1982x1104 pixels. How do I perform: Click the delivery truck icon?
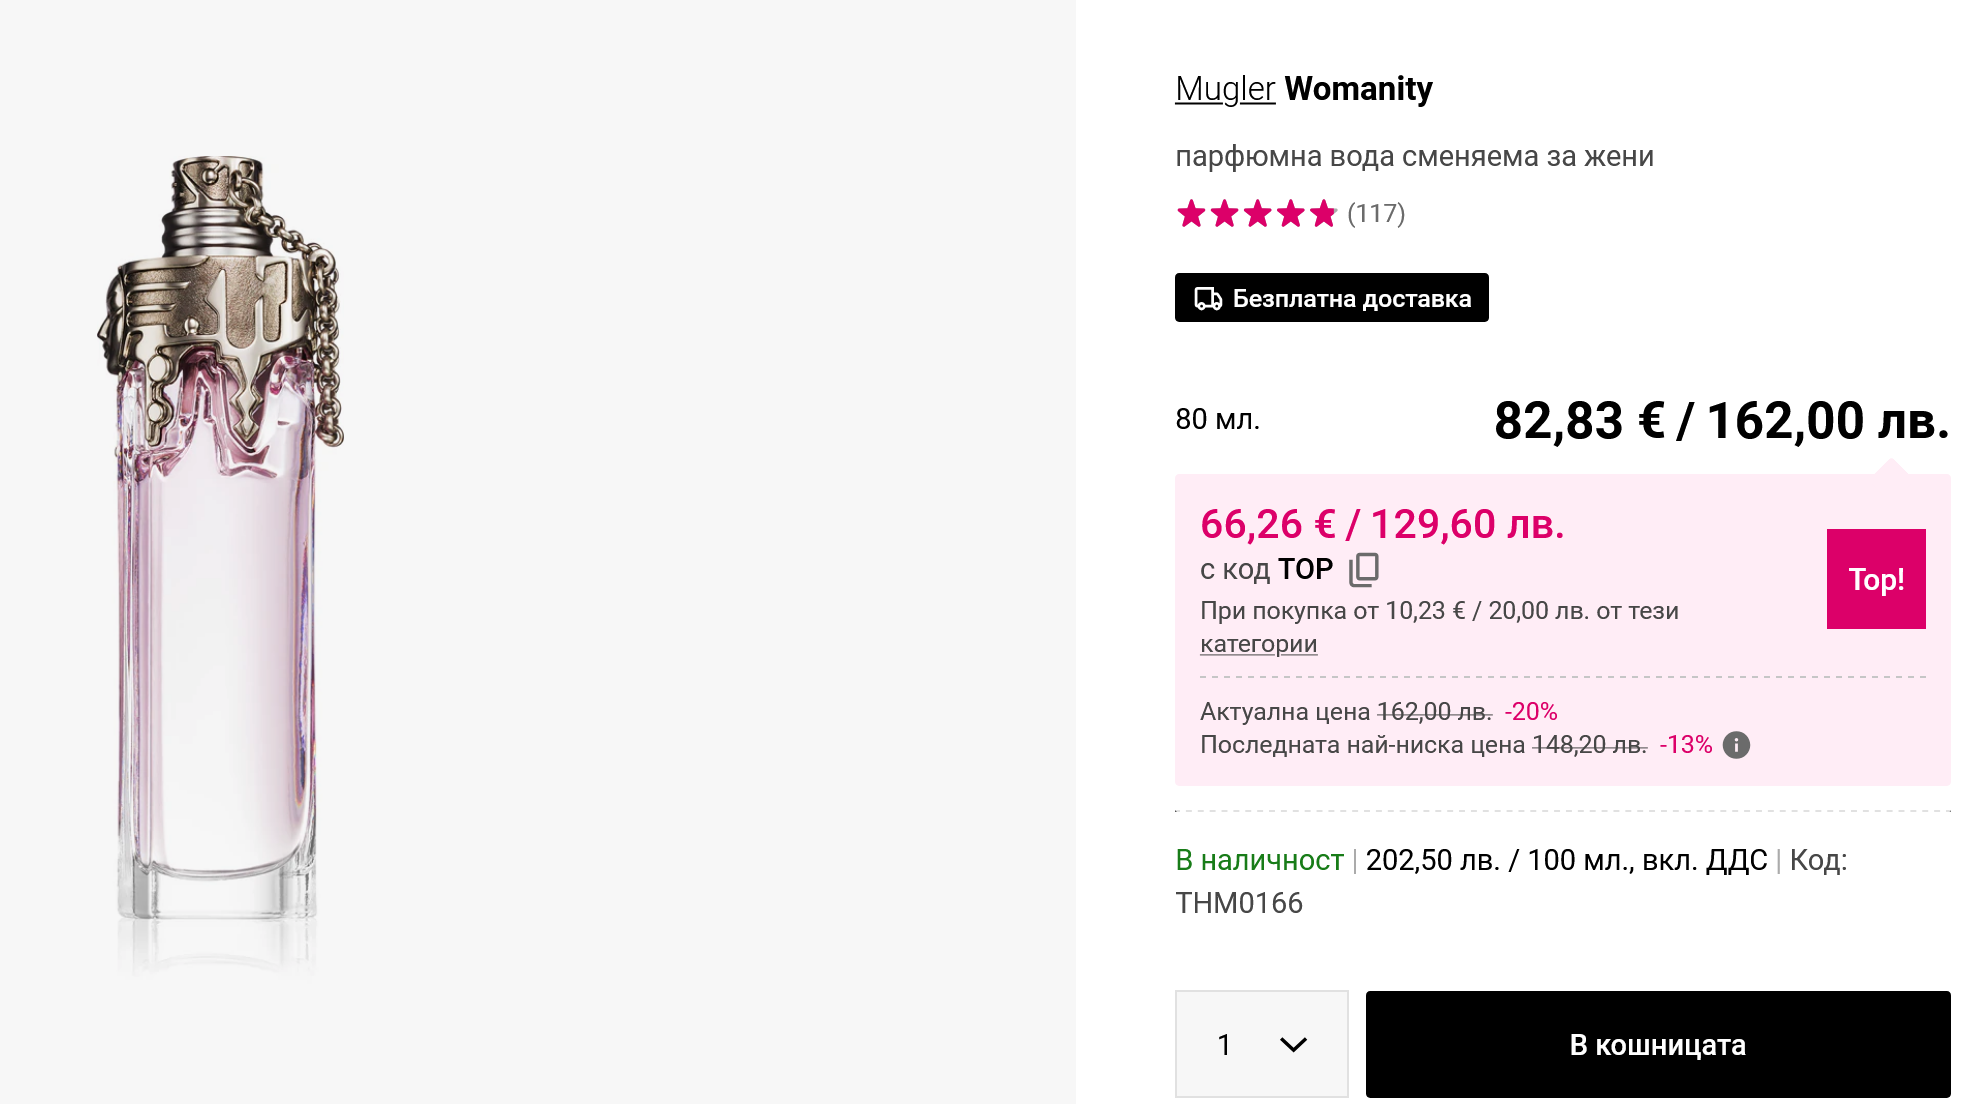pyautogui.click(x=1208, y=299)
